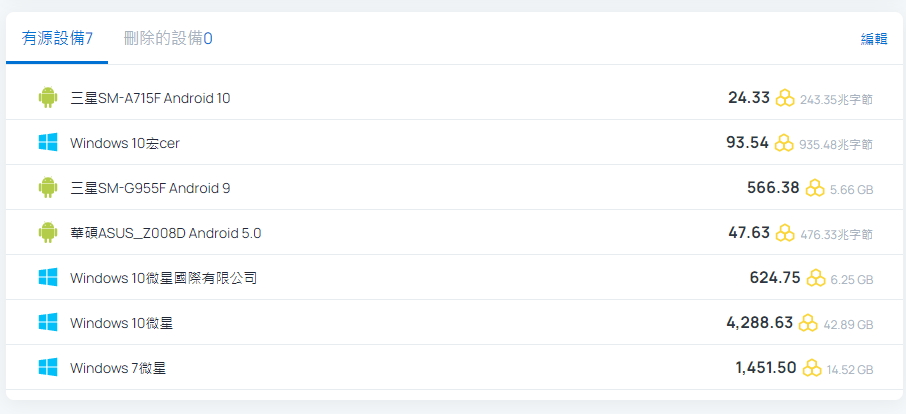This screenshot has height=414, width=906.
Task: Click honeycomb credit icon next to 566.38
Action: [815, 188]
